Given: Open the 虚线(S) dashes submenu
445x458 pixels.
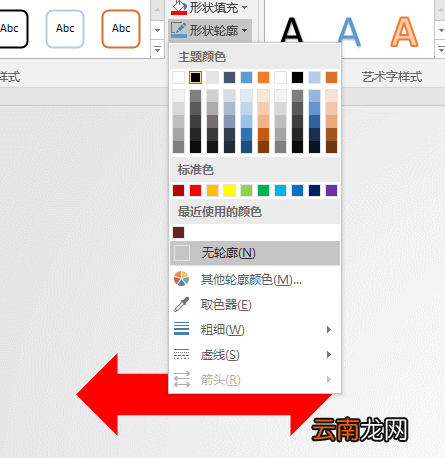Looking at the screenshot, I should coord(255,354).
